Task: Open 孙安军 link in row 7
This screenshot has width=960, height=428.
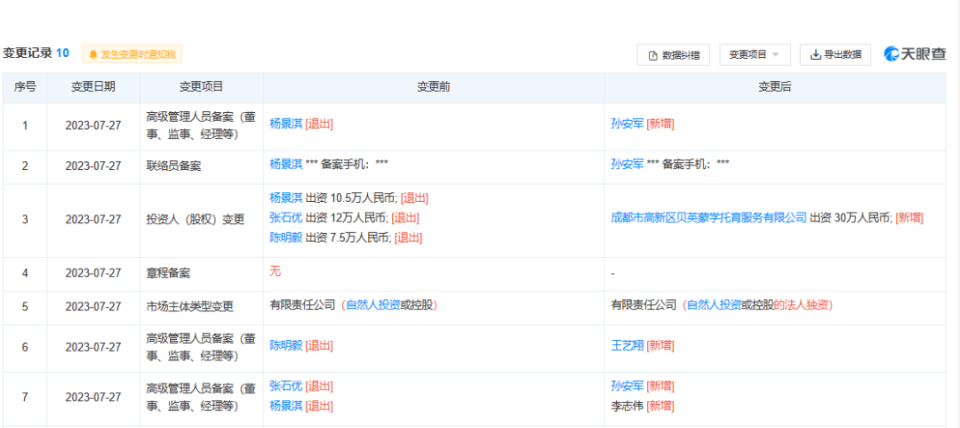Action: click(628, 386)
